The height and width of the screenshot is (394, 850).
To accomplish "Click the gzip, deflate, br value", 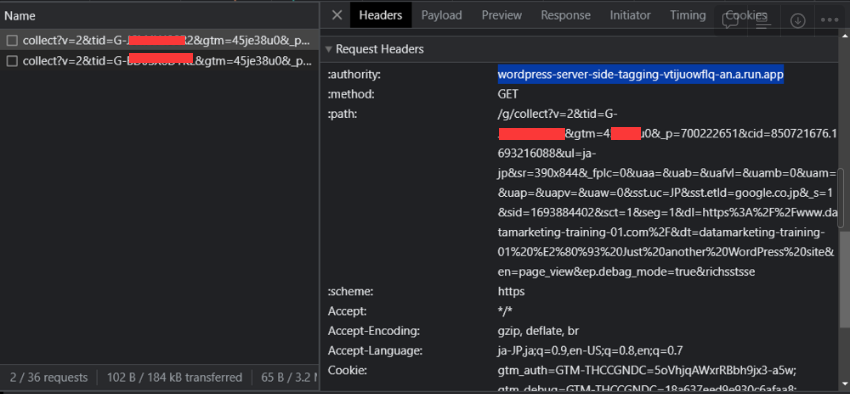I will click(539, 331).
